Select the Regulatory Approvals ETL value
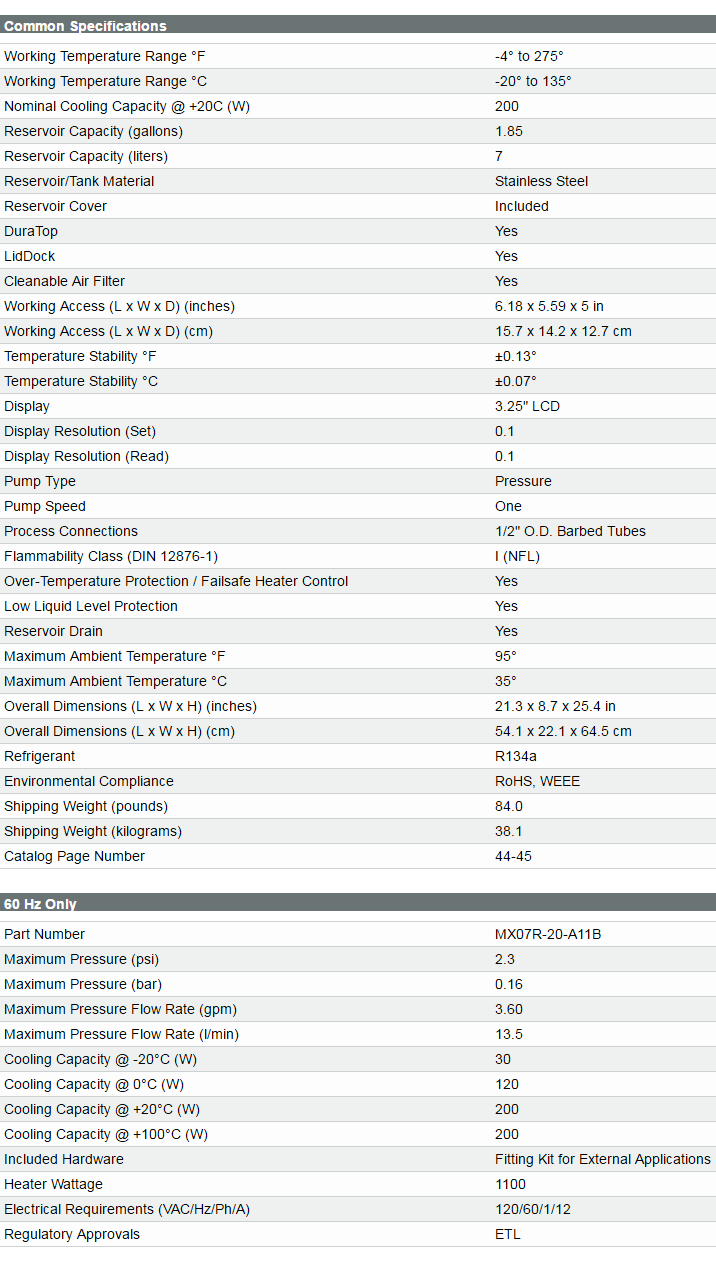This screenshot has height=1263, width=716. point(507,1234)
